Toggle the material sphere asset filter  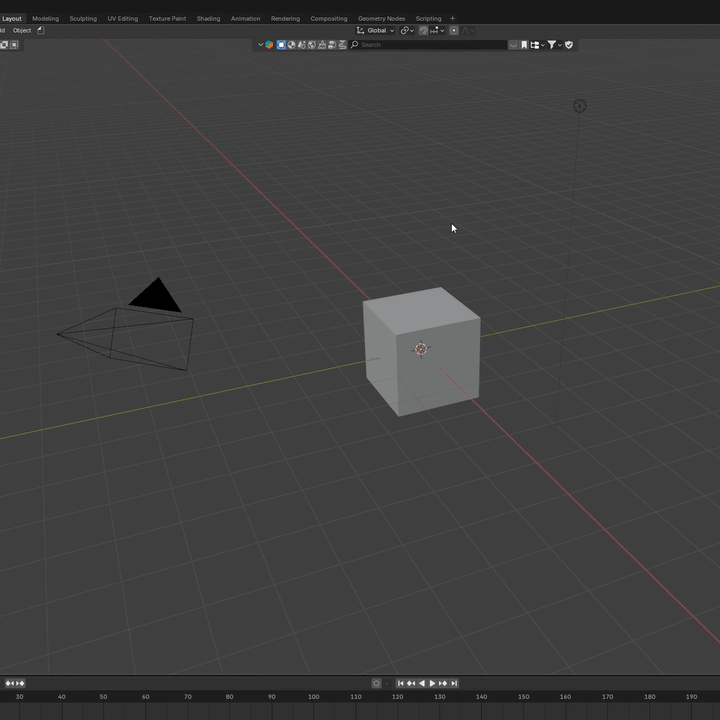(x=291, y=45)
